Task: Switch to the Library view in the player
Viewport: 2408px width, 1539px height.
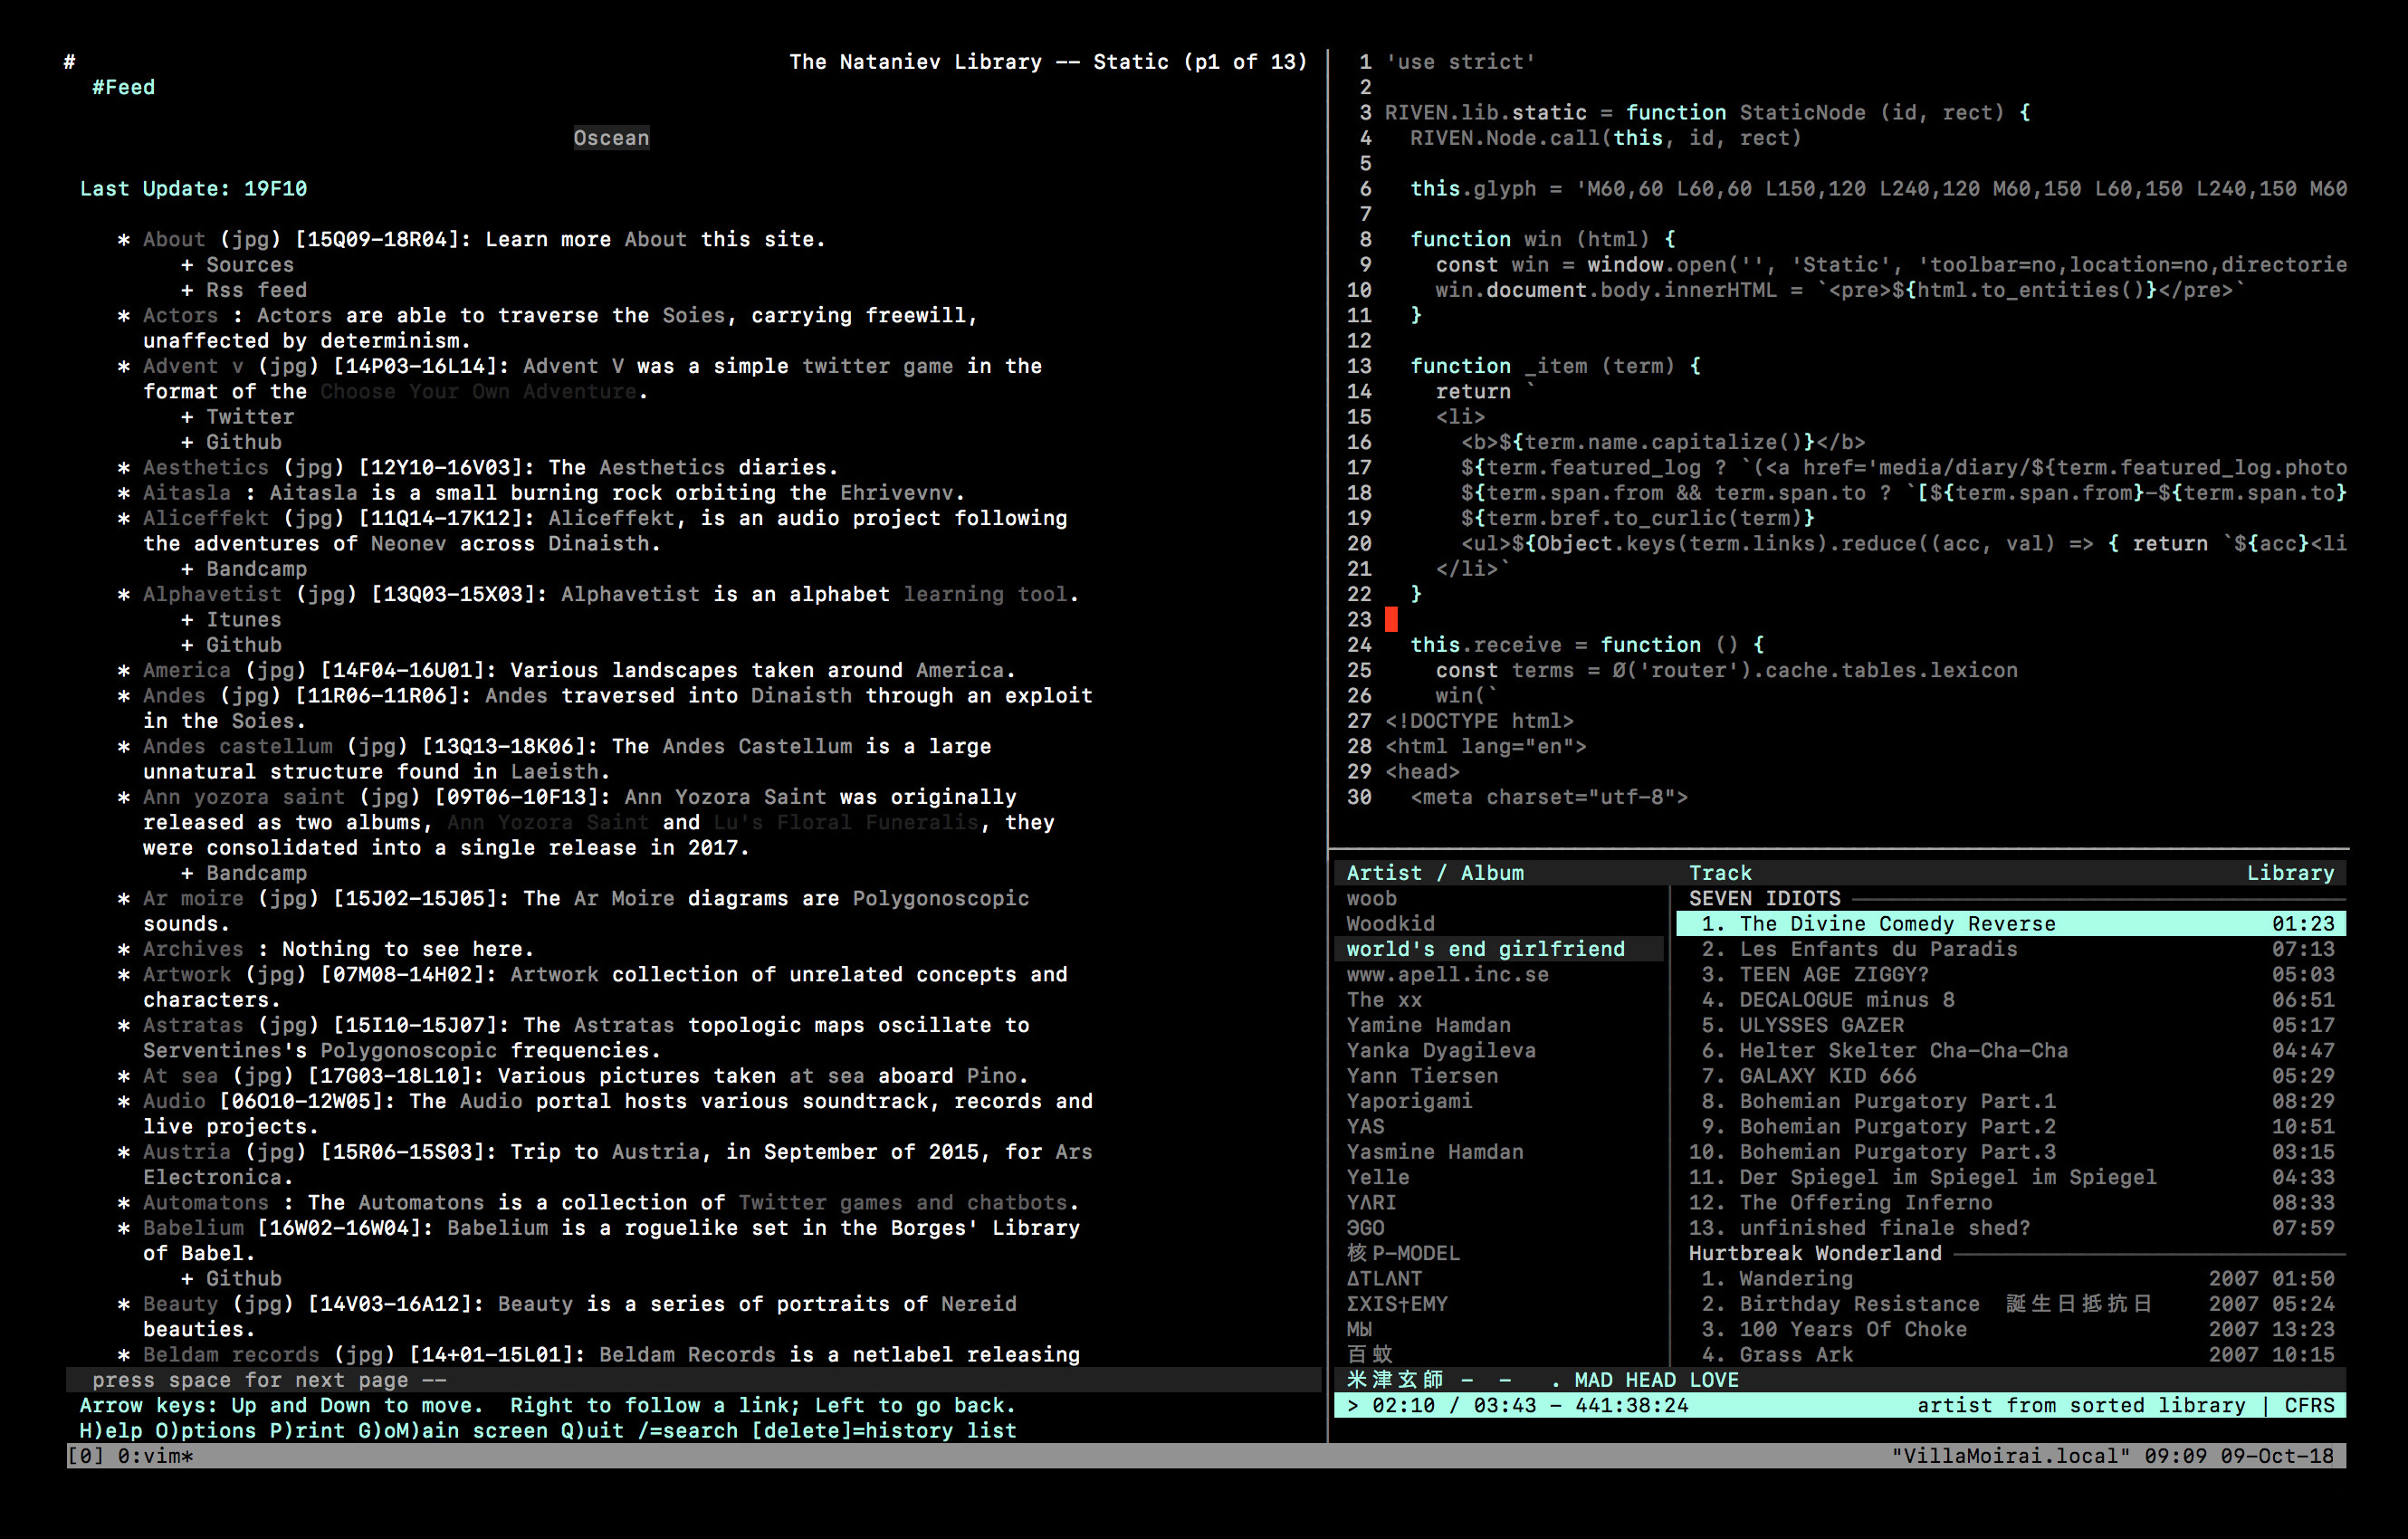Action: [2291, 872]
